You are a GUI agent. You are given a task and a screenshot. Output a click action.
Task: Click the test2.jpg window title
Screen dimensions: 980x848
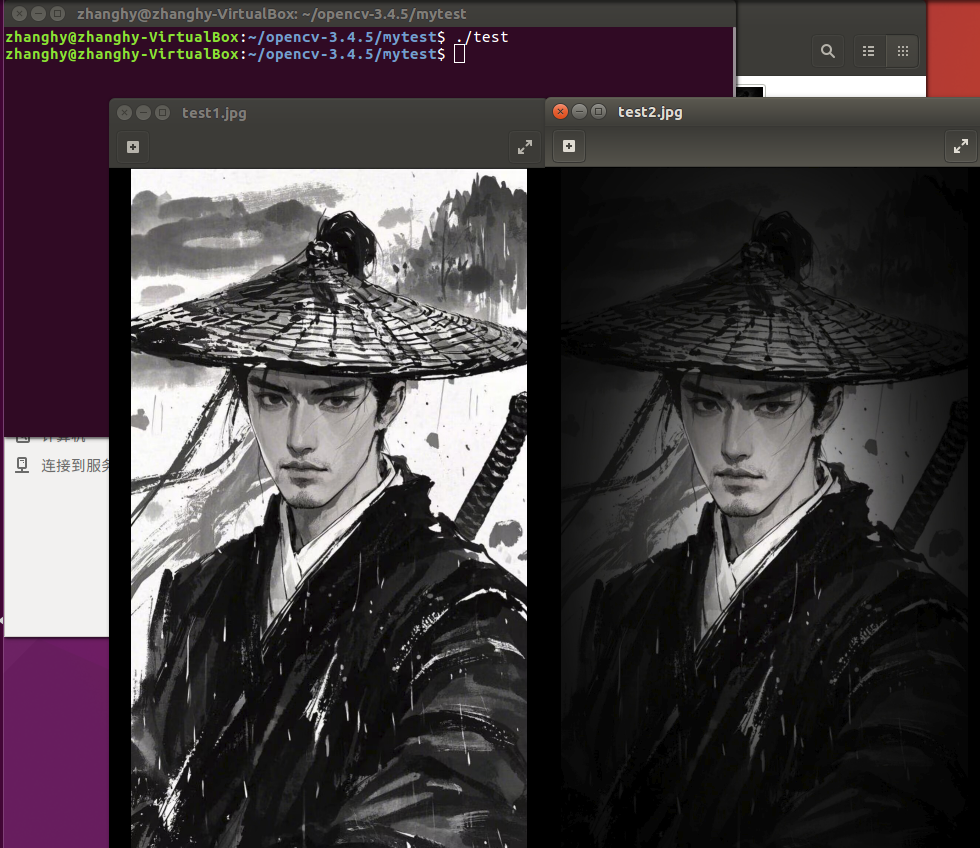[x=650, y=112]
